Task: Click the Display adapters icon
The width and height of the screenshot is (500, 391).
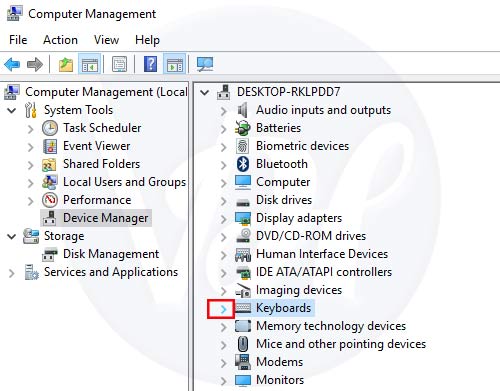Action: point(243,218)
